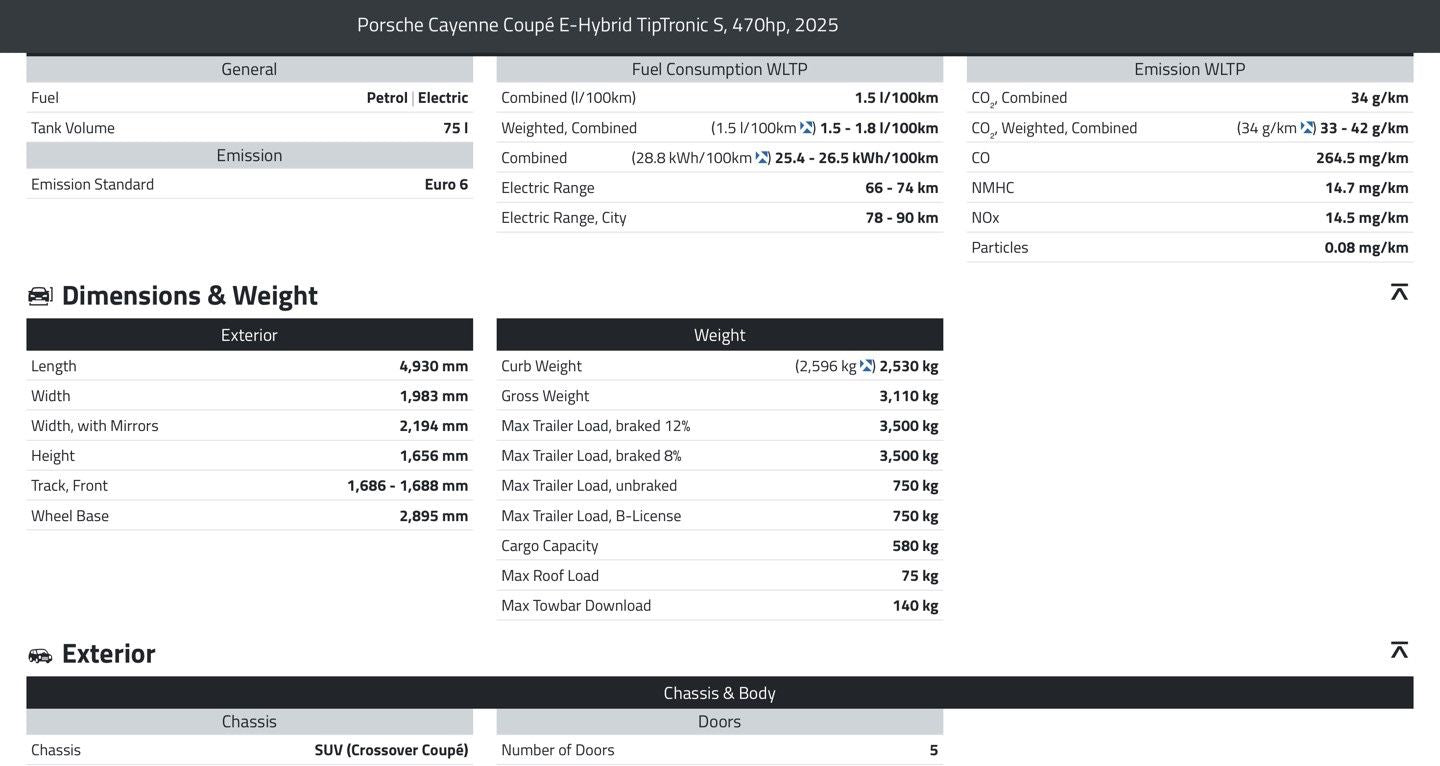Click the Chassis & Body header bar
1440x766 pixels.
coord(719,693)
